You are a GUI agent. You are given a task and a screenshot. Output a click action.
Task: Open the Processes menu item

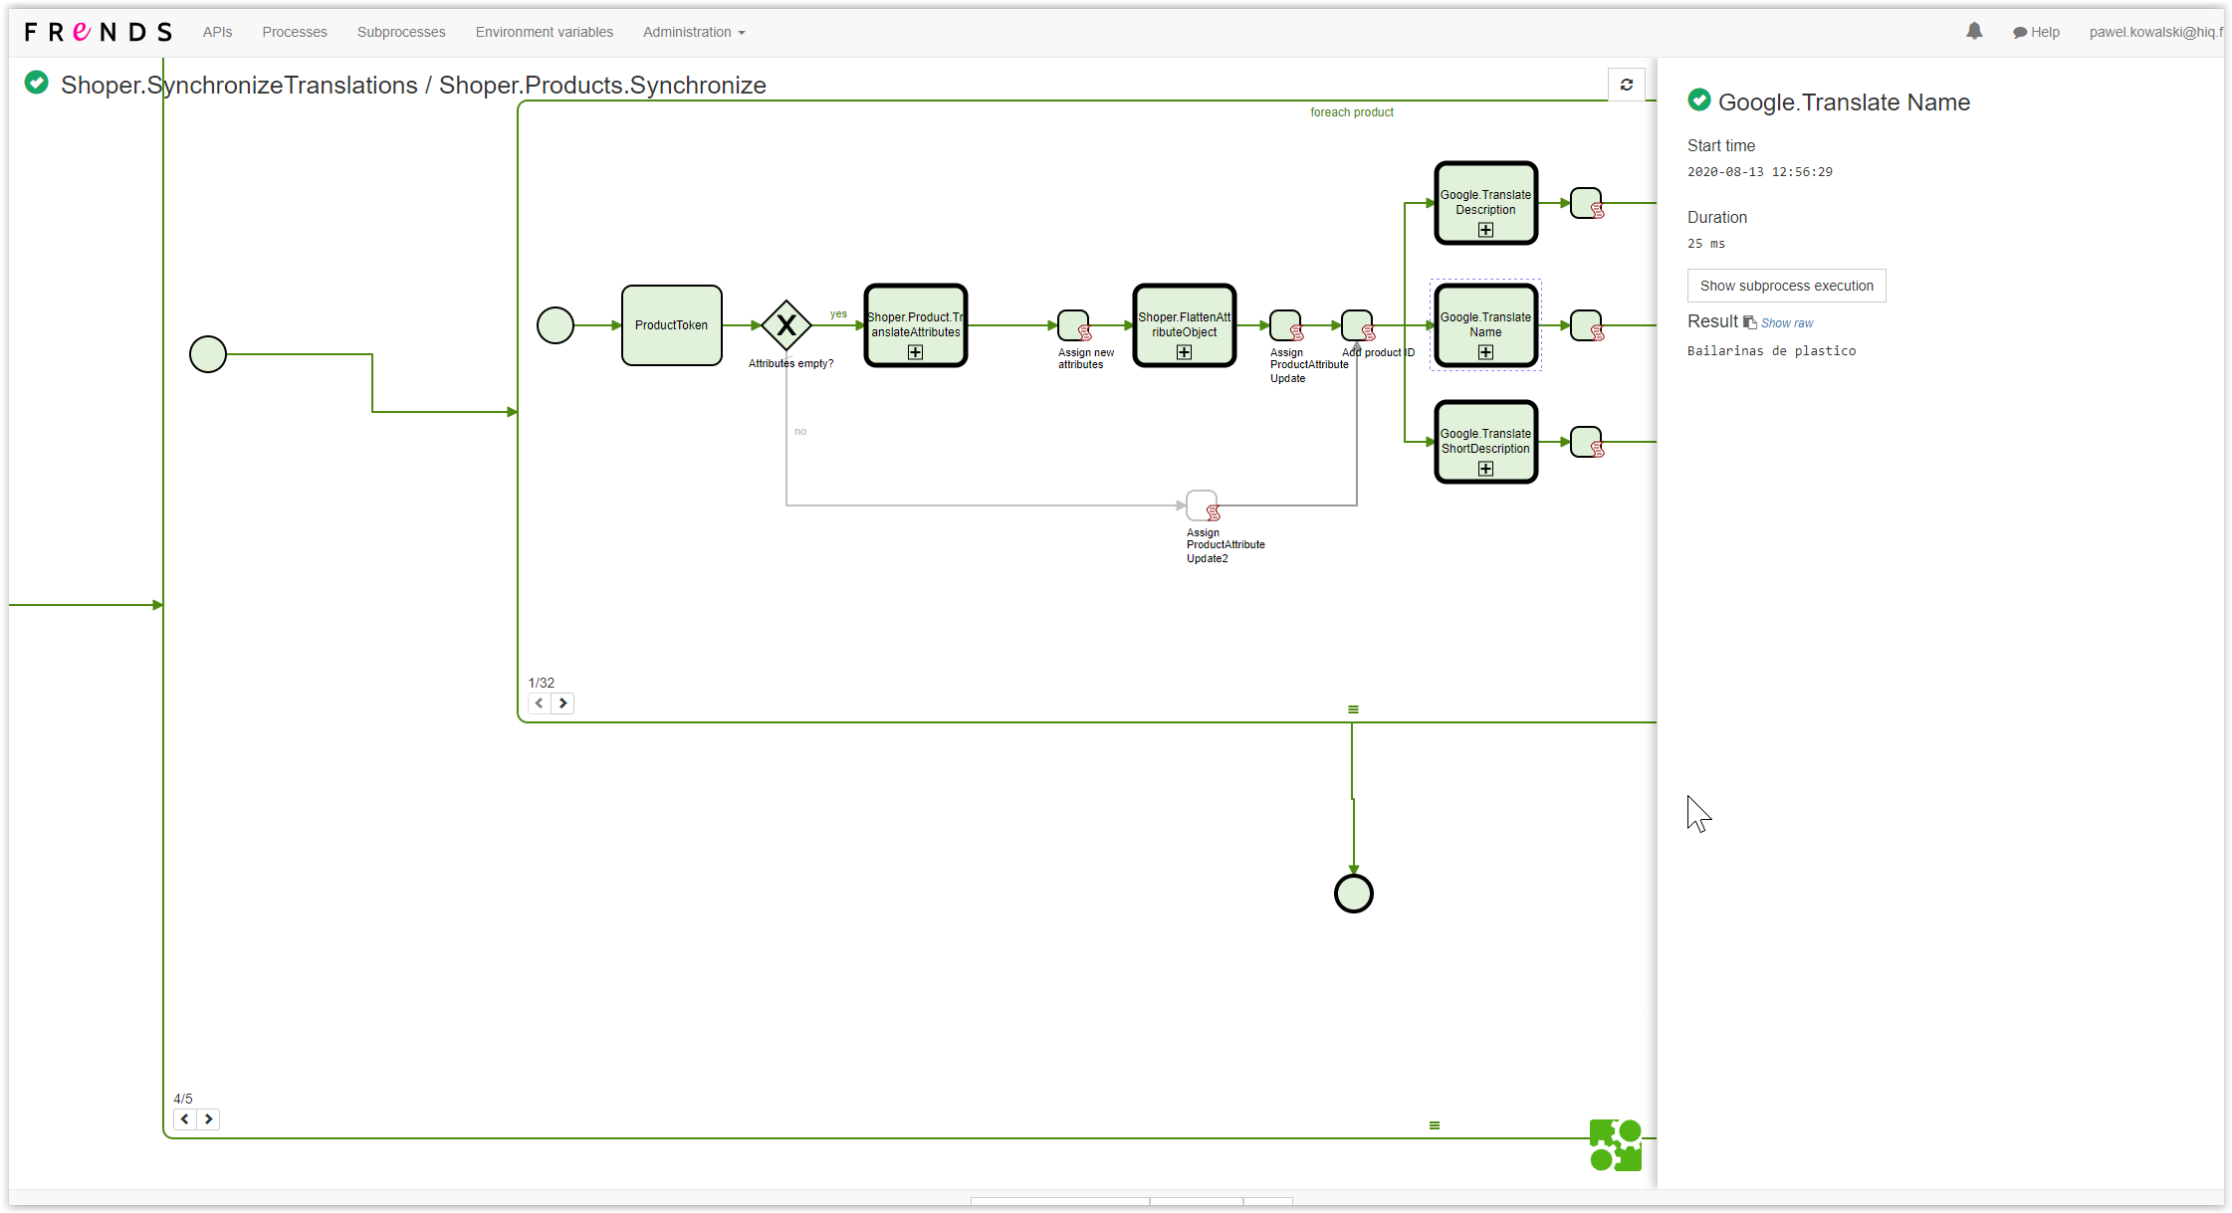point(294,32)
